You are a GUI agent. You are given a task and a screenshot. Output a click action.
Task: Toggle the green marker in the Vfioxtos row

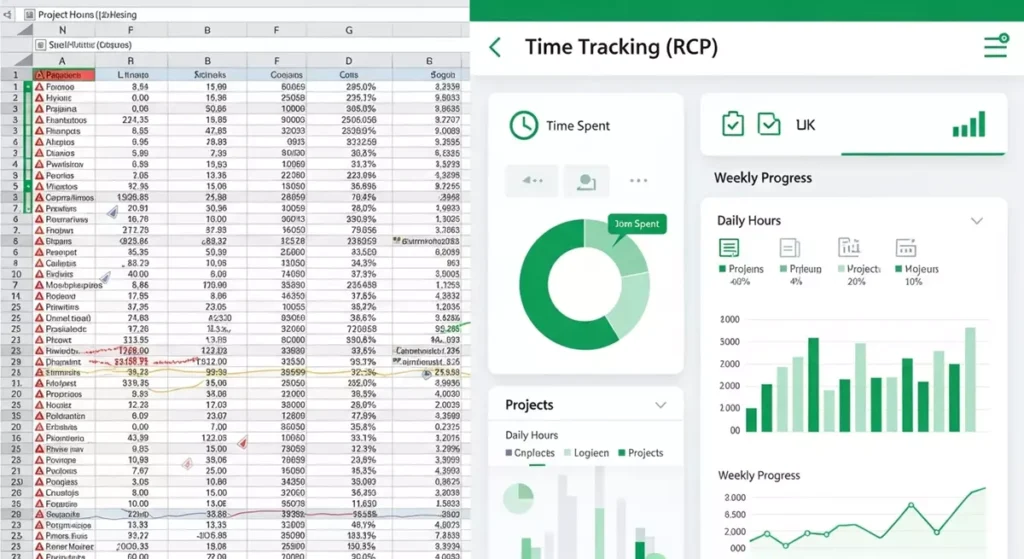coord(28,186)
